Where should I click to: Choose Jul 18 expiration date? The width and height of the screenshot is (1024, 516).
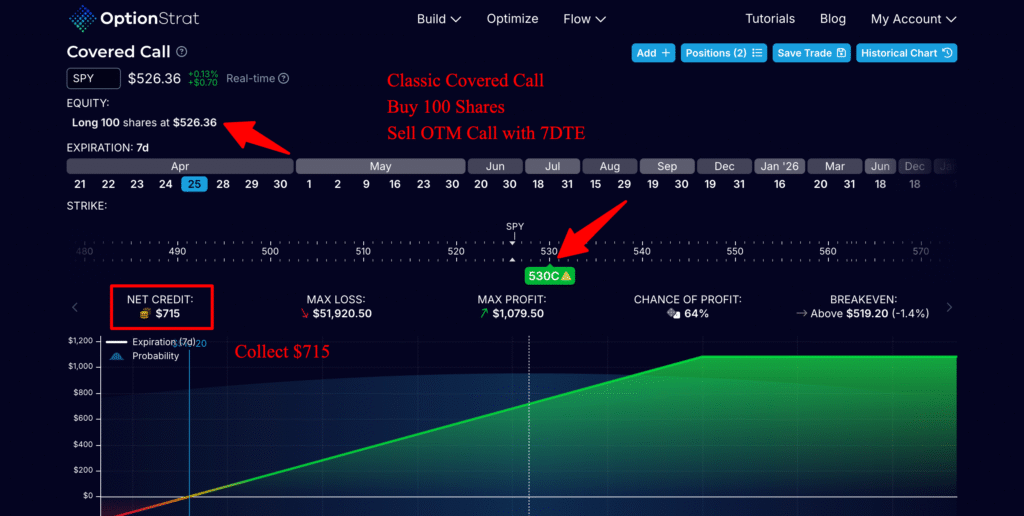tap(538, 184)
